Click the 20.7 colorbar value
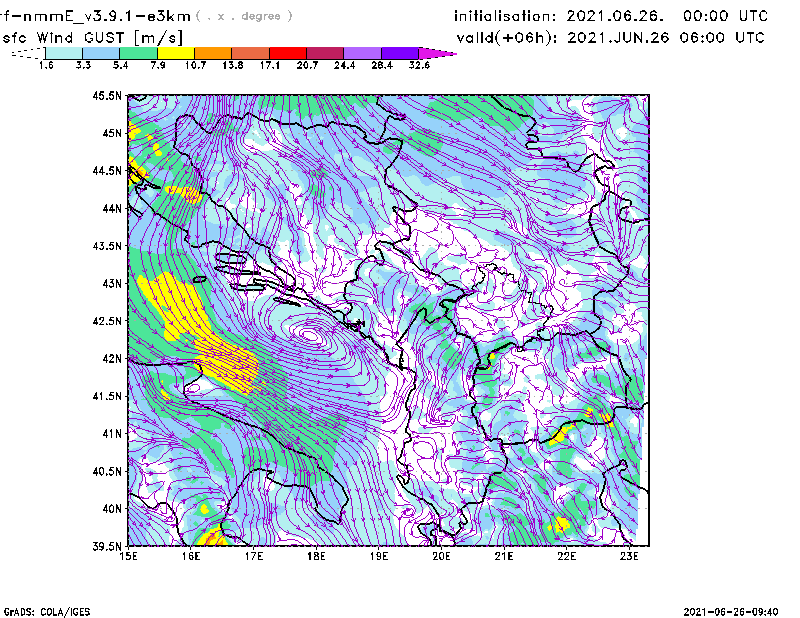This screenshot has width=800, height=618. click(x=307, y=65)
